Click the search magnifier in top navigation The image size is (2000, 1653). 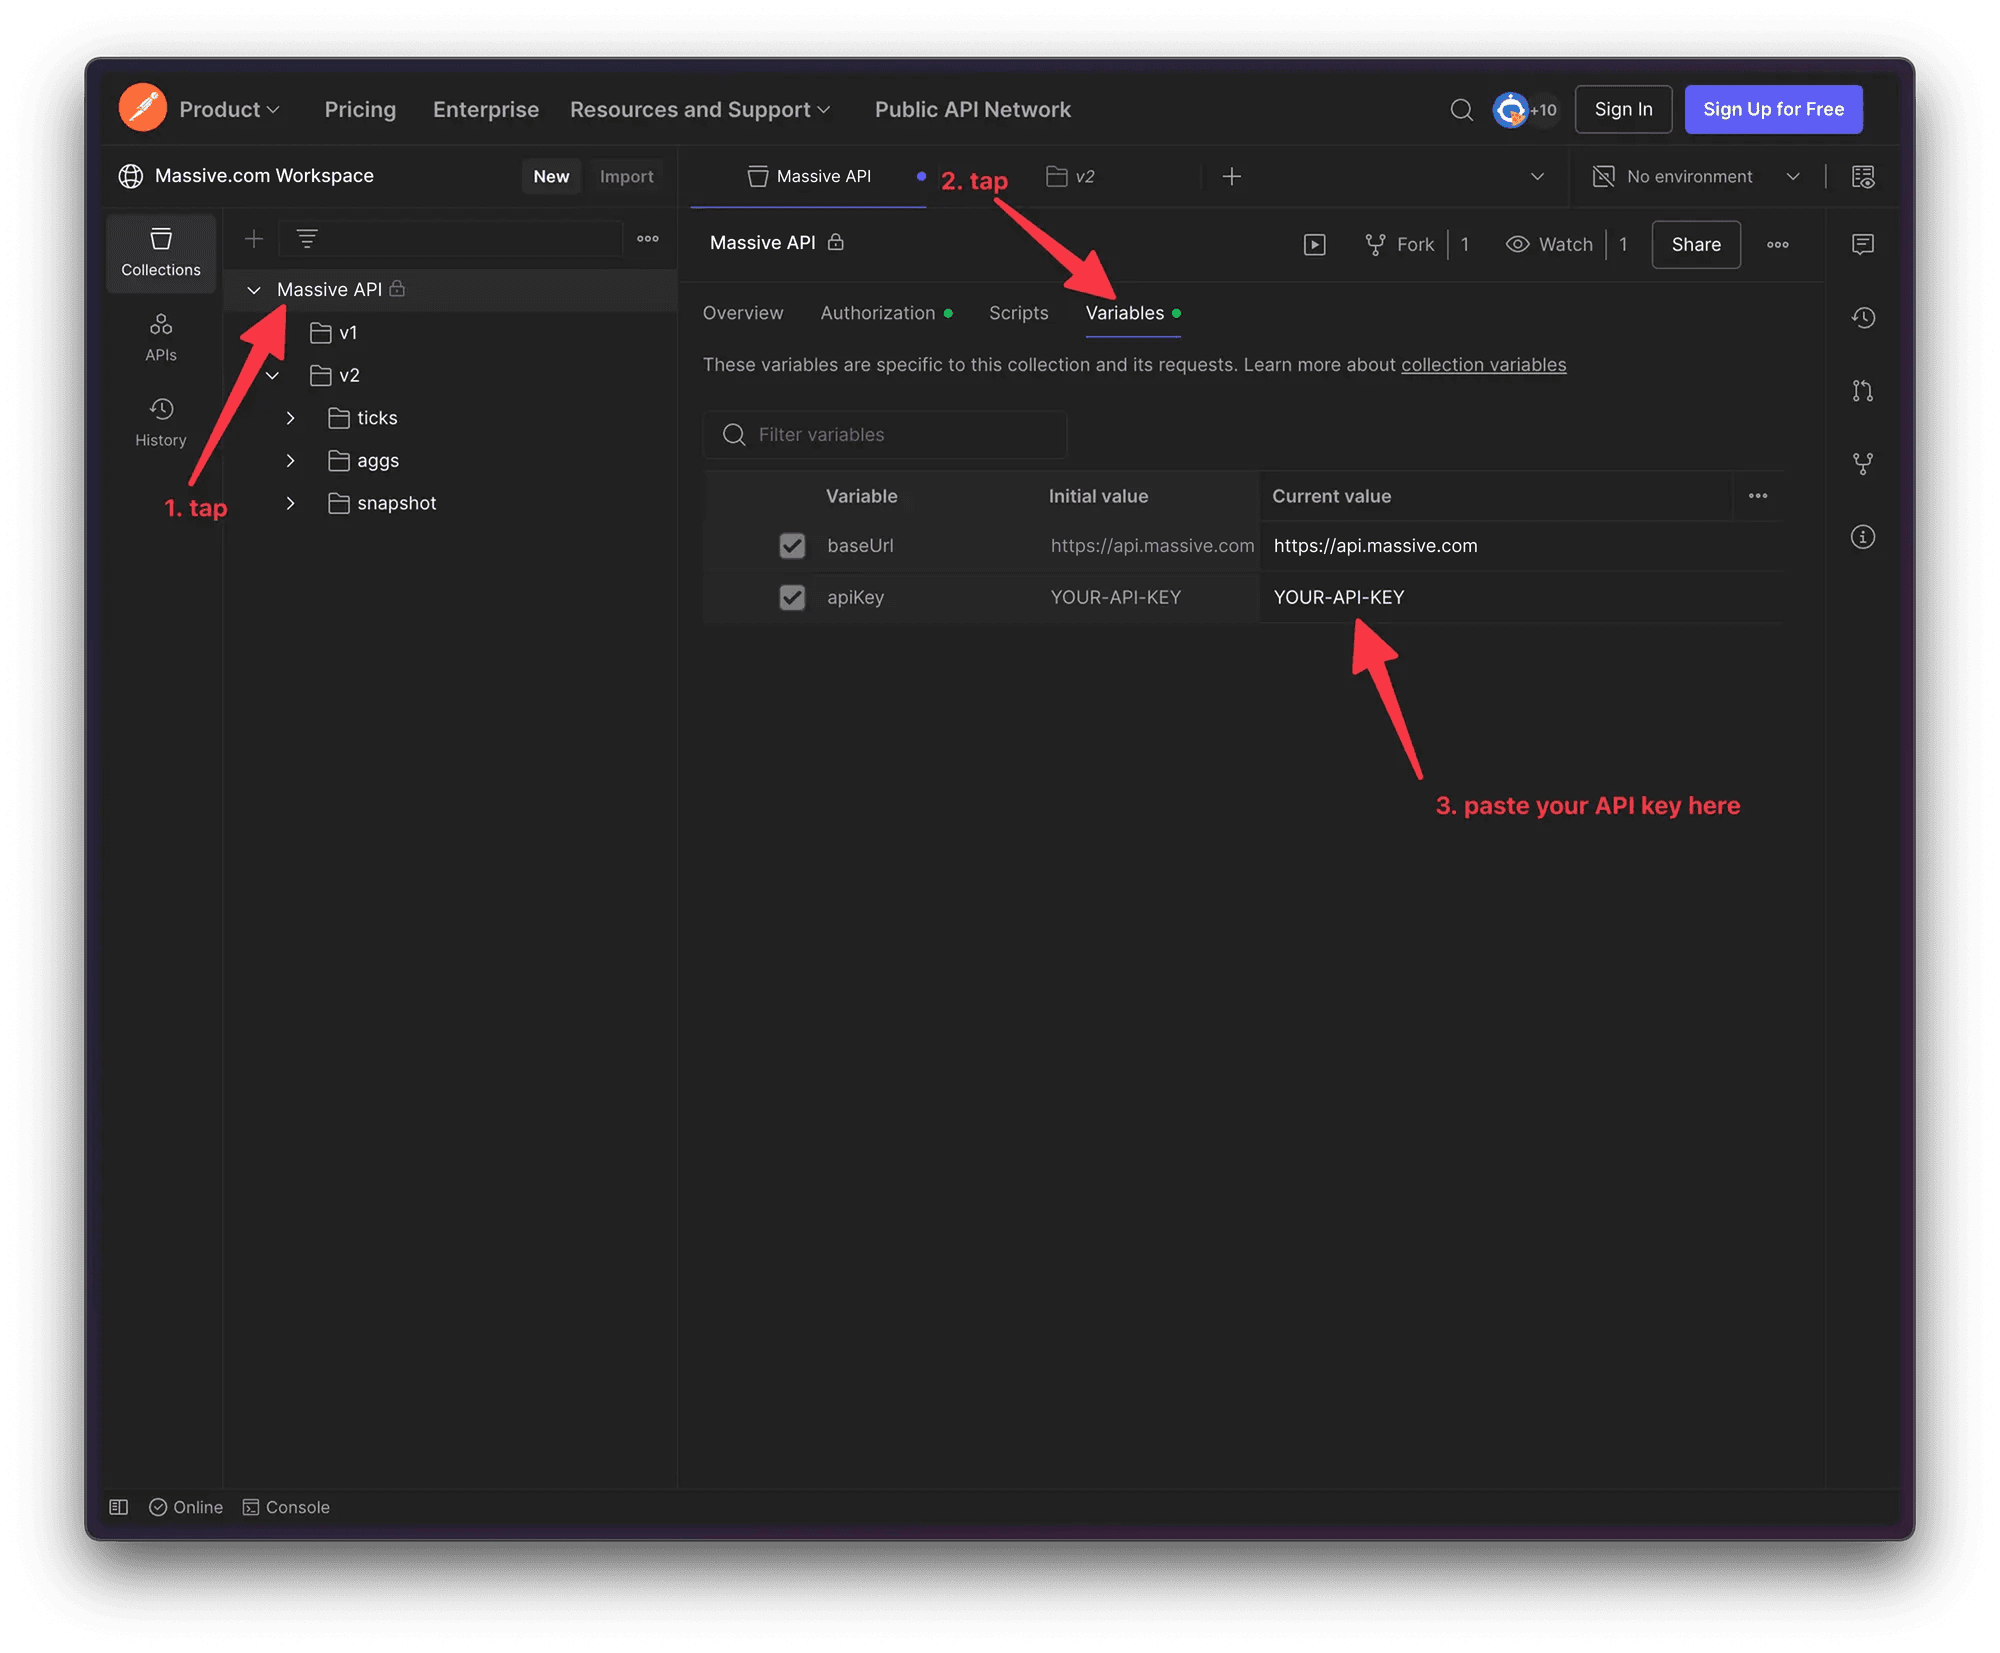point(1461,110)
